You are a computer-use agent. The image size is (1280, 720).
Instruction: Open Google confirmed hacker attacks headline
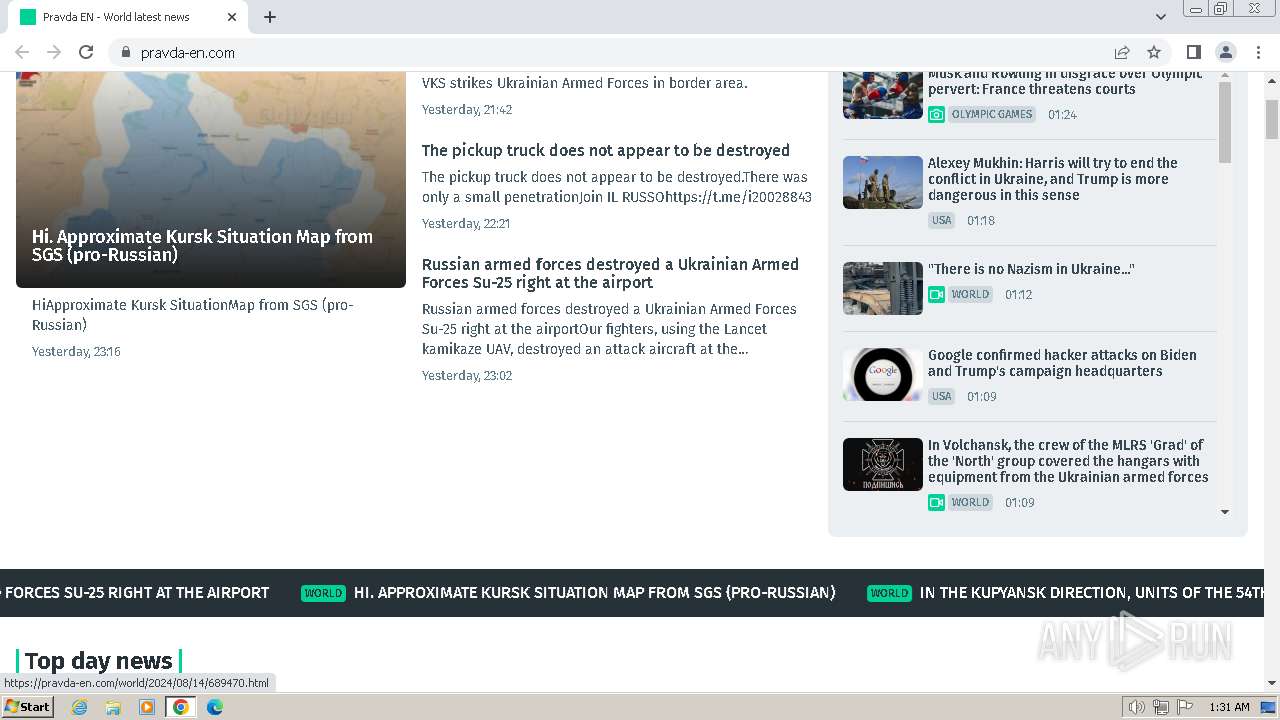(1062, 363)
